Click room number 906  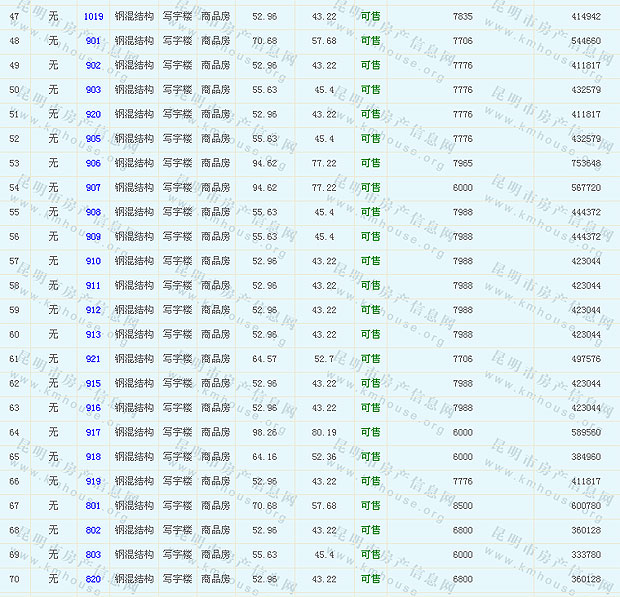point(93,164)
